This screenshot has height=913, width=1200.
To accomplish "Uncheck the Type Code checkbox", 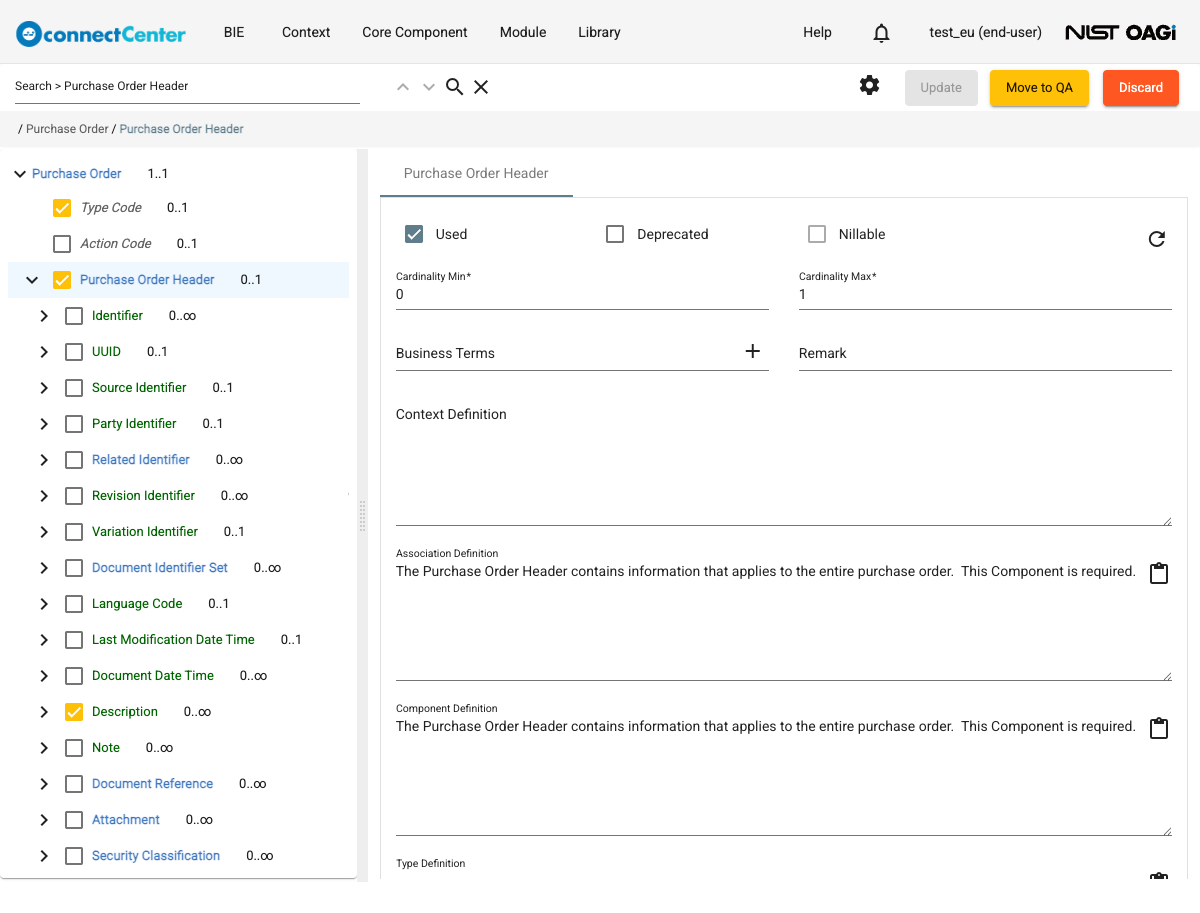I will click(62, 208).
